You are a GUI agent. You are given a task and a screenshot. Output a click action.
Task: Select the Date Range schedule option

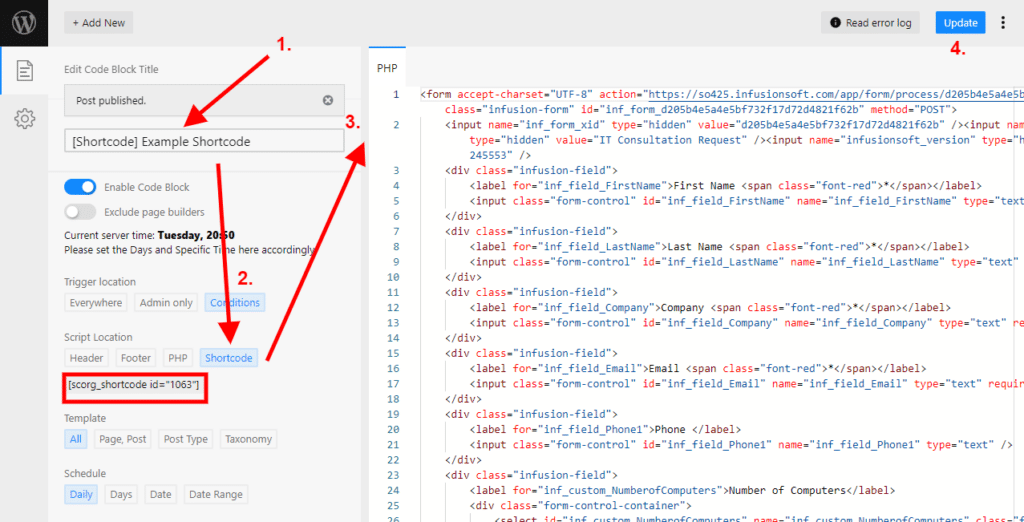(x=214, y=494)
